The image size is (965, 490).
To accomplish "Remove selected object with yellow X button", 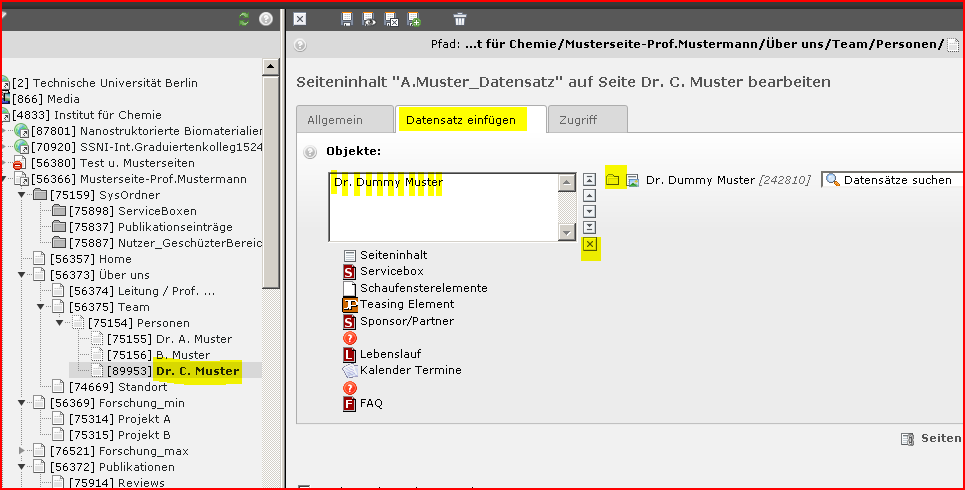I will click(x=590, y=245).
